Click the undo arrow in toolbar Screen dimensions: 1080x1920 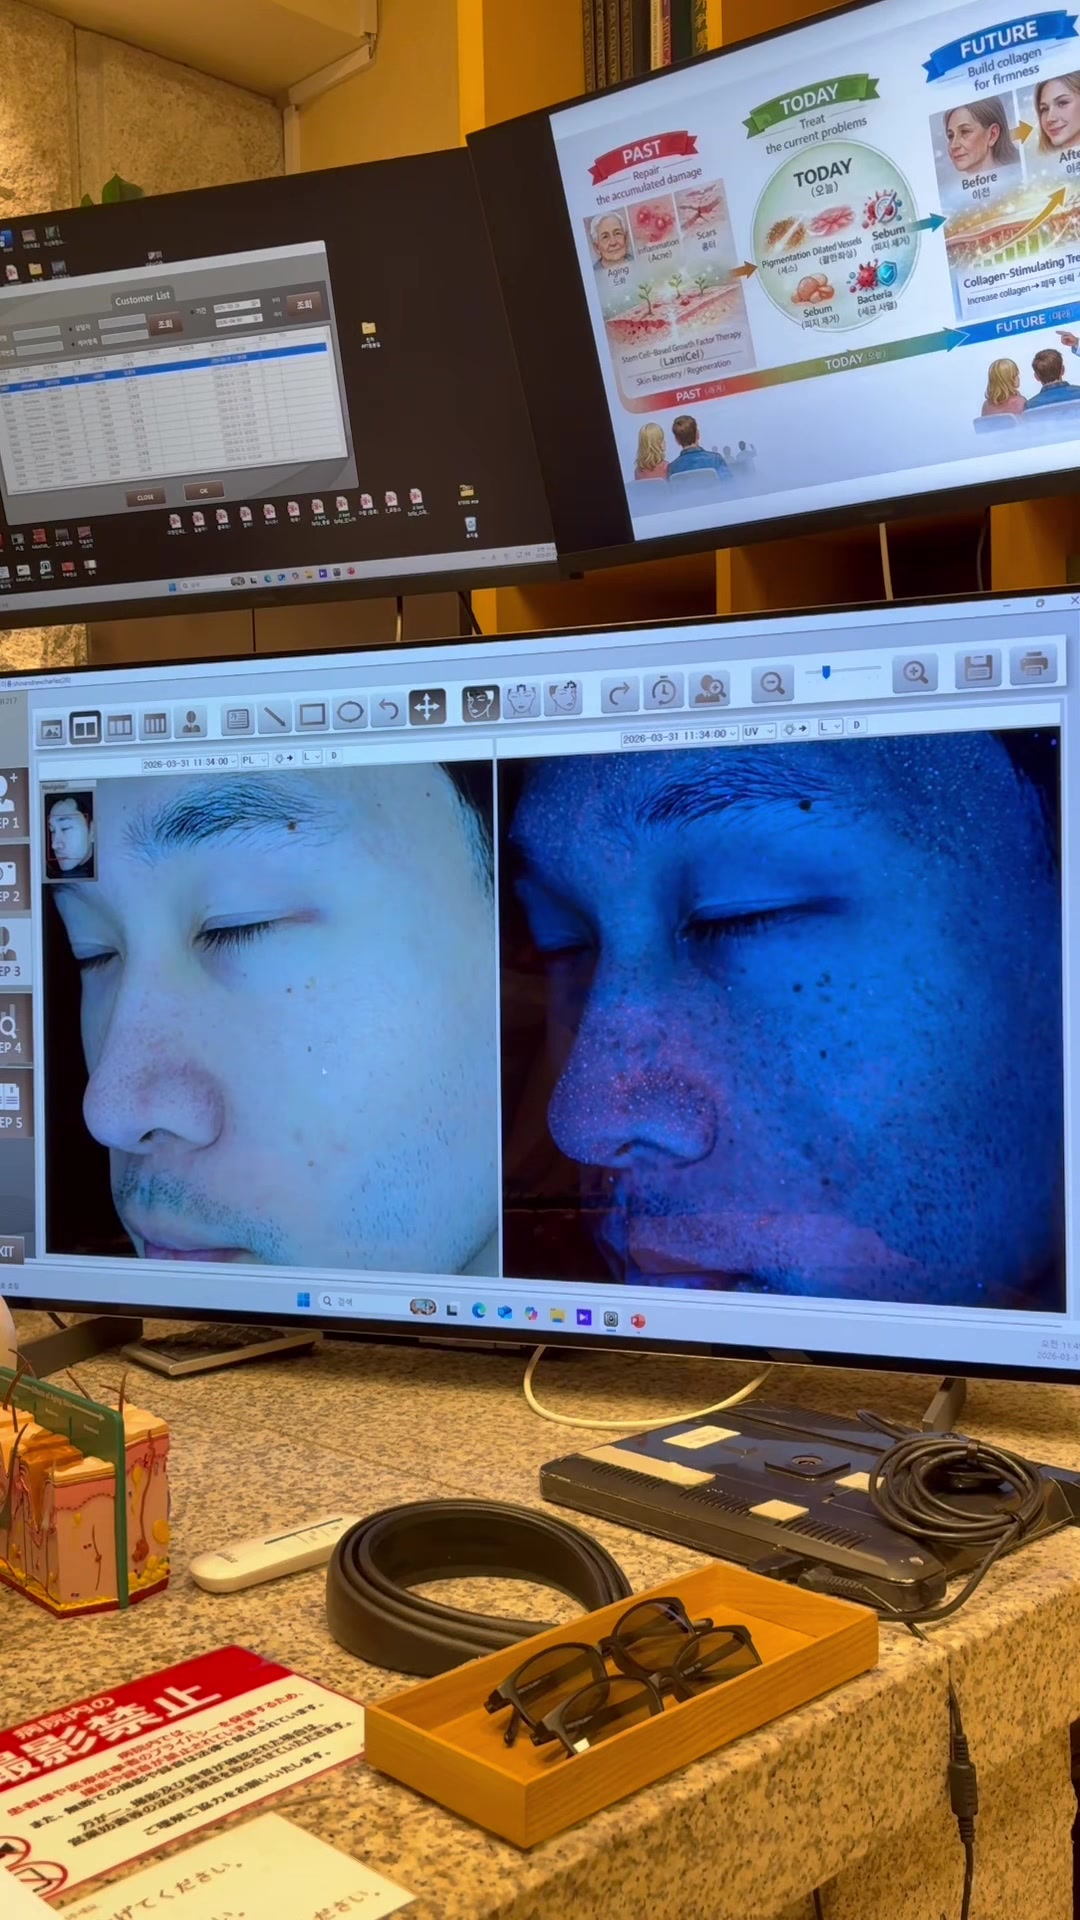point(388,710)
